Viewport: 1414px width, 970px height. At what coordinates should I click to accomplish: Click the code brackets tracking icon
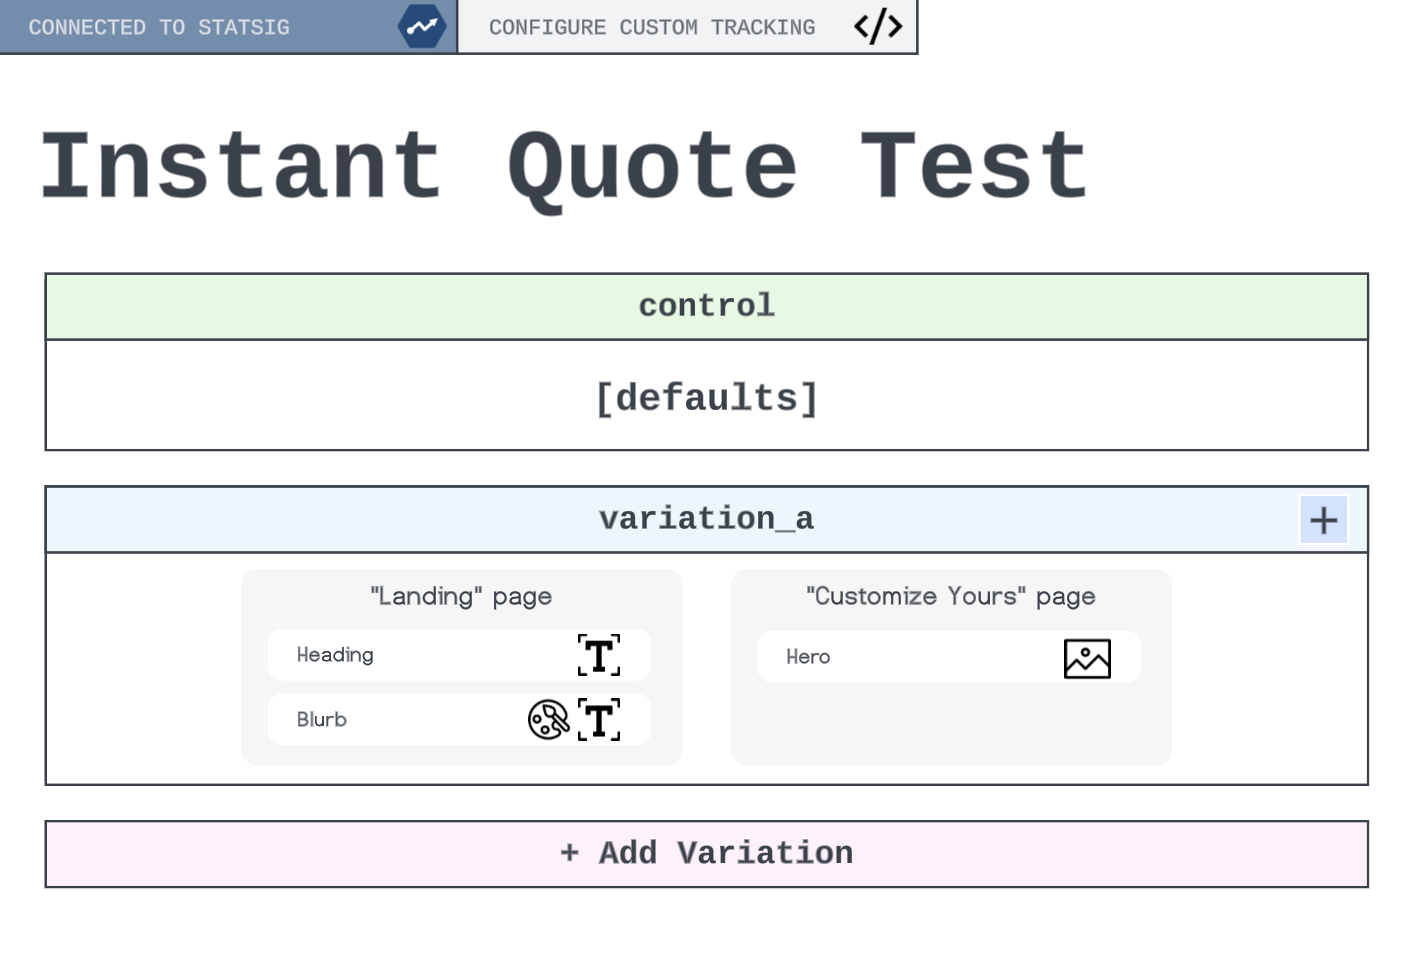[x=878, y=27]
